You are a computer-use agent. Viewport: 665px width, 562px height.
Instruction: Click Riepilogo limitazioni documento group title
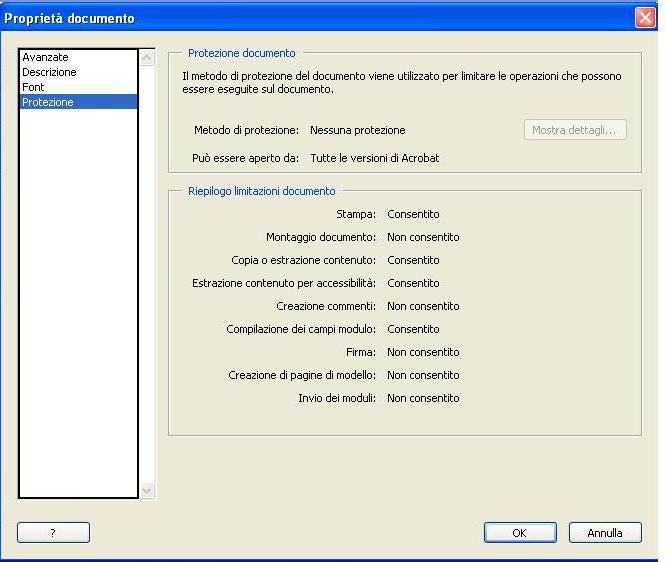[262, 191]
